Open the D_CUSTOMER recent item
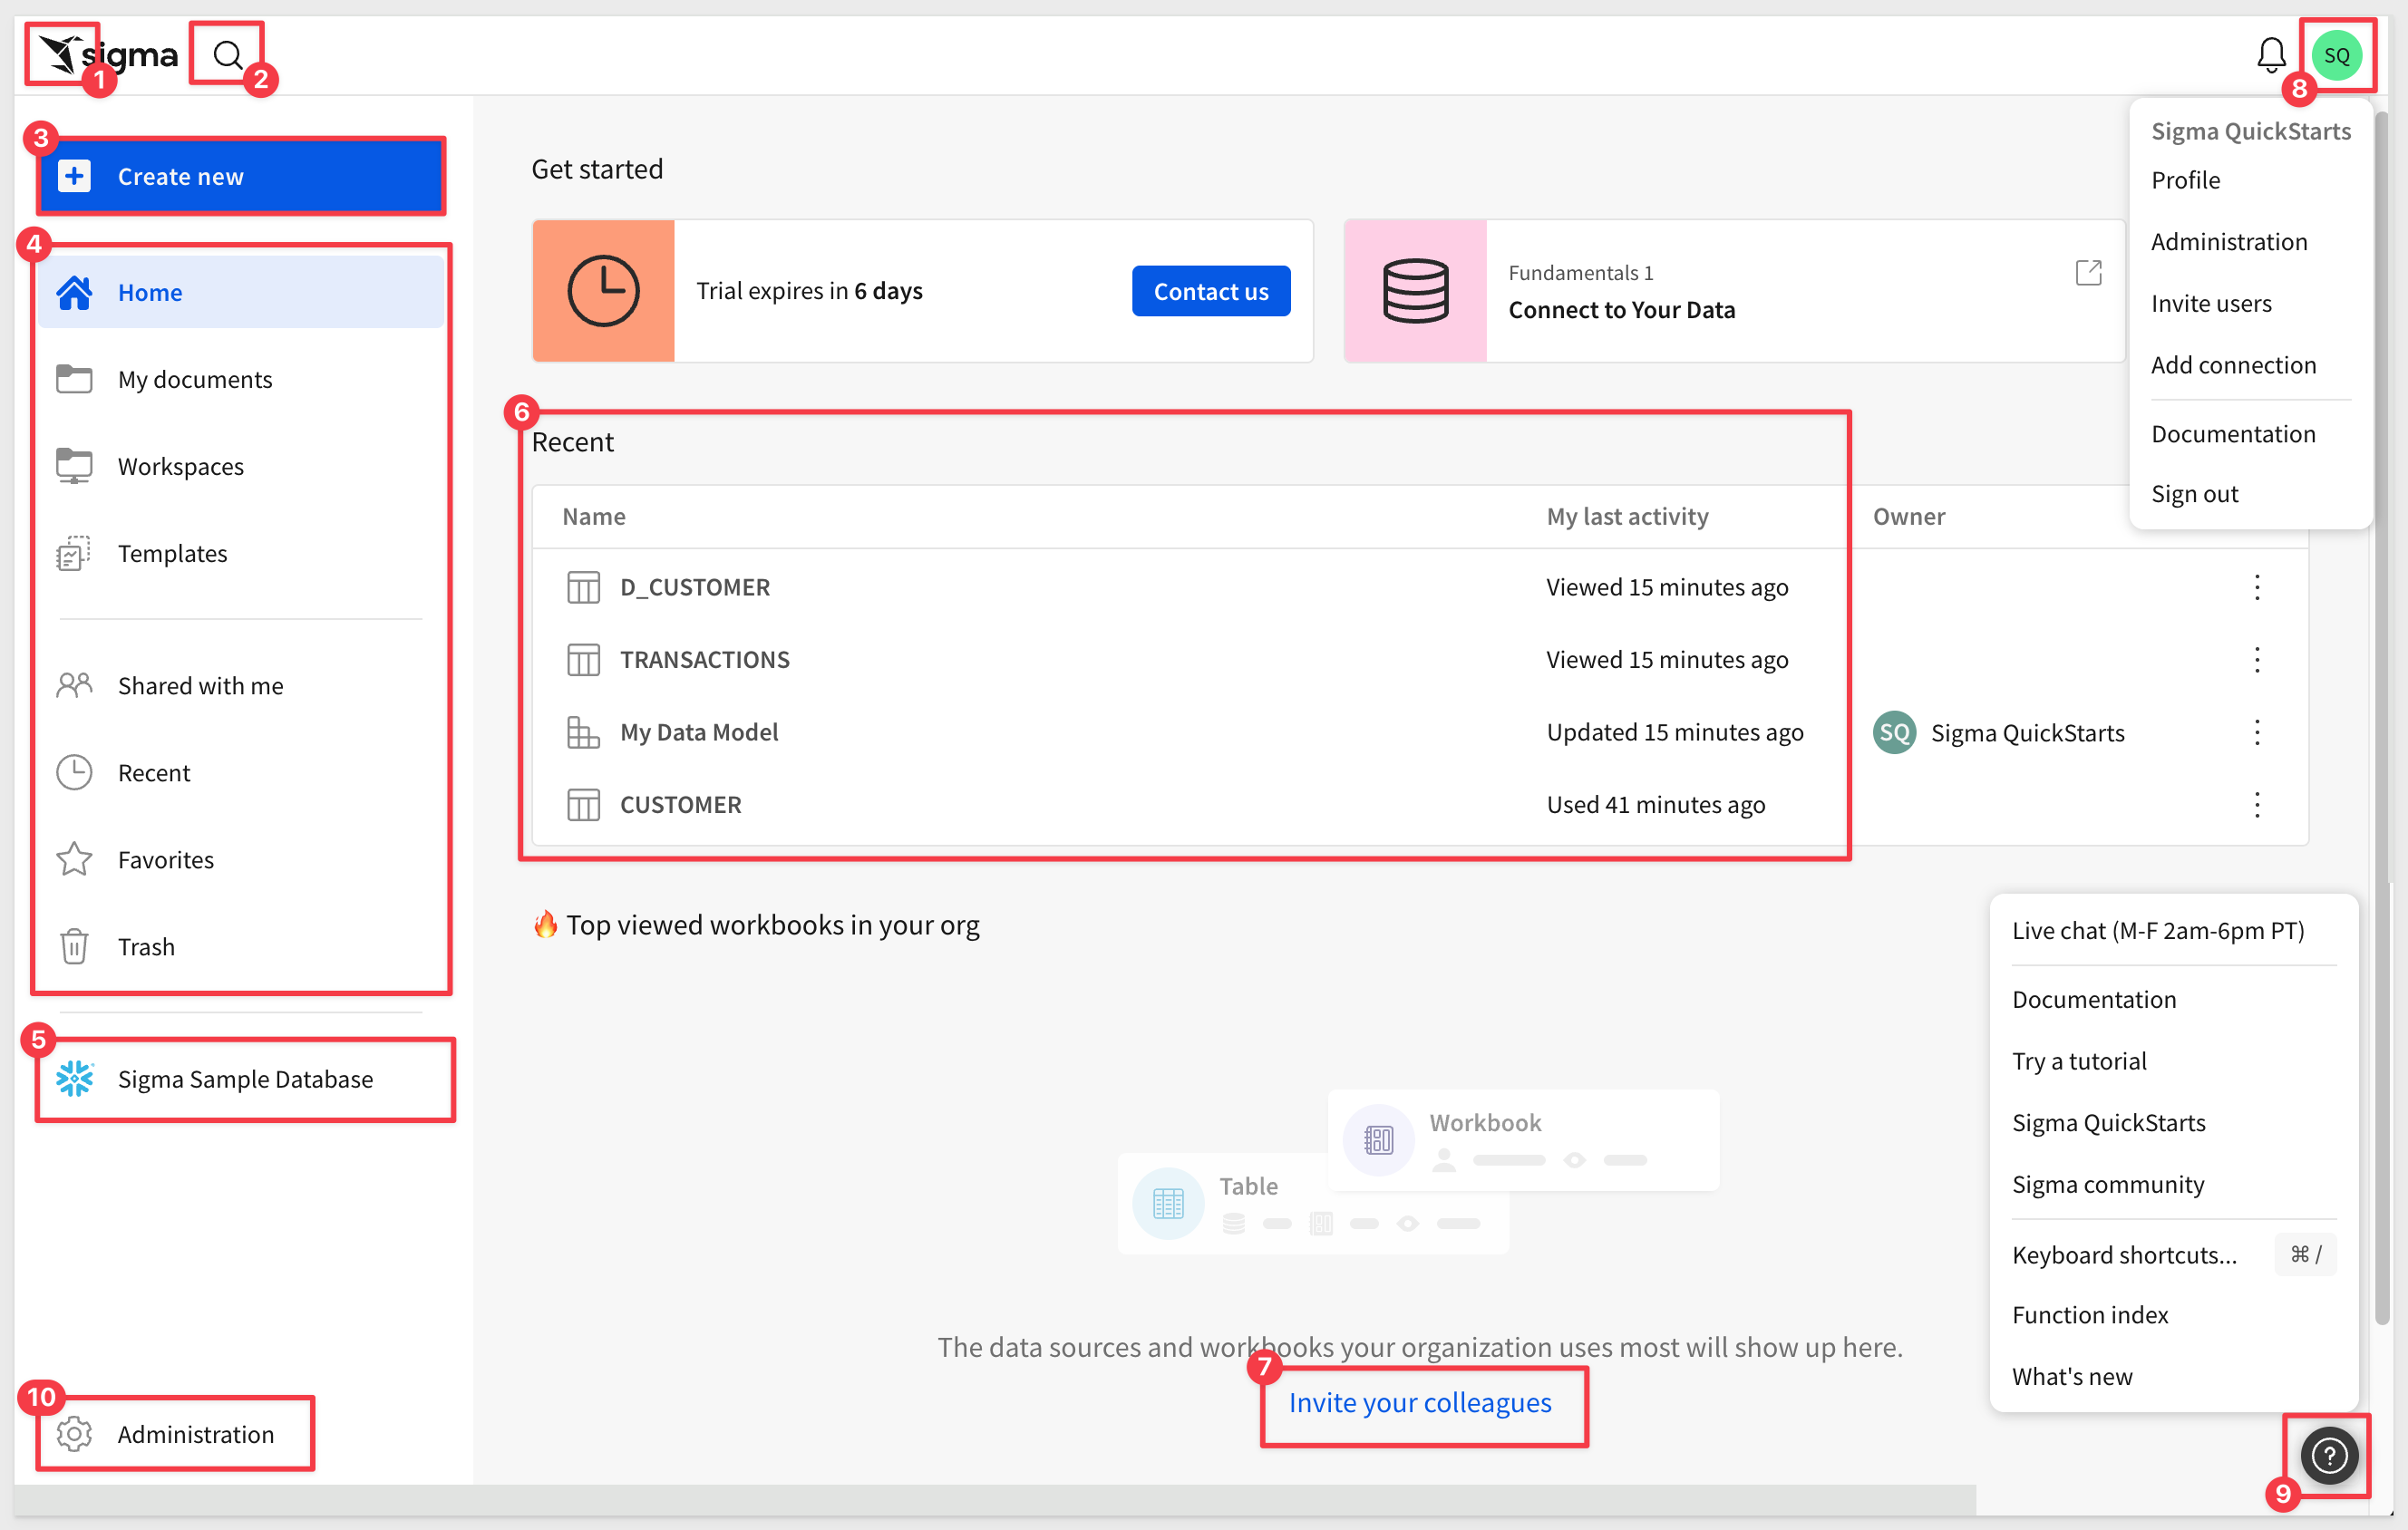Screen dimensions: 2408x1530 point(695,587)
